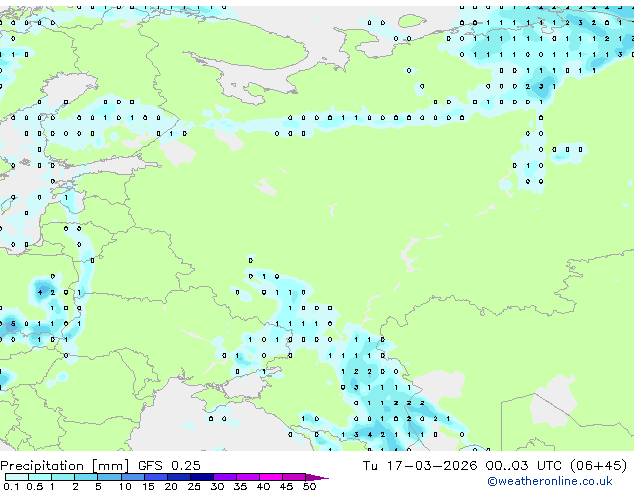
Task: Select the 5–10 mm legend color swatch
Action: 109,477
